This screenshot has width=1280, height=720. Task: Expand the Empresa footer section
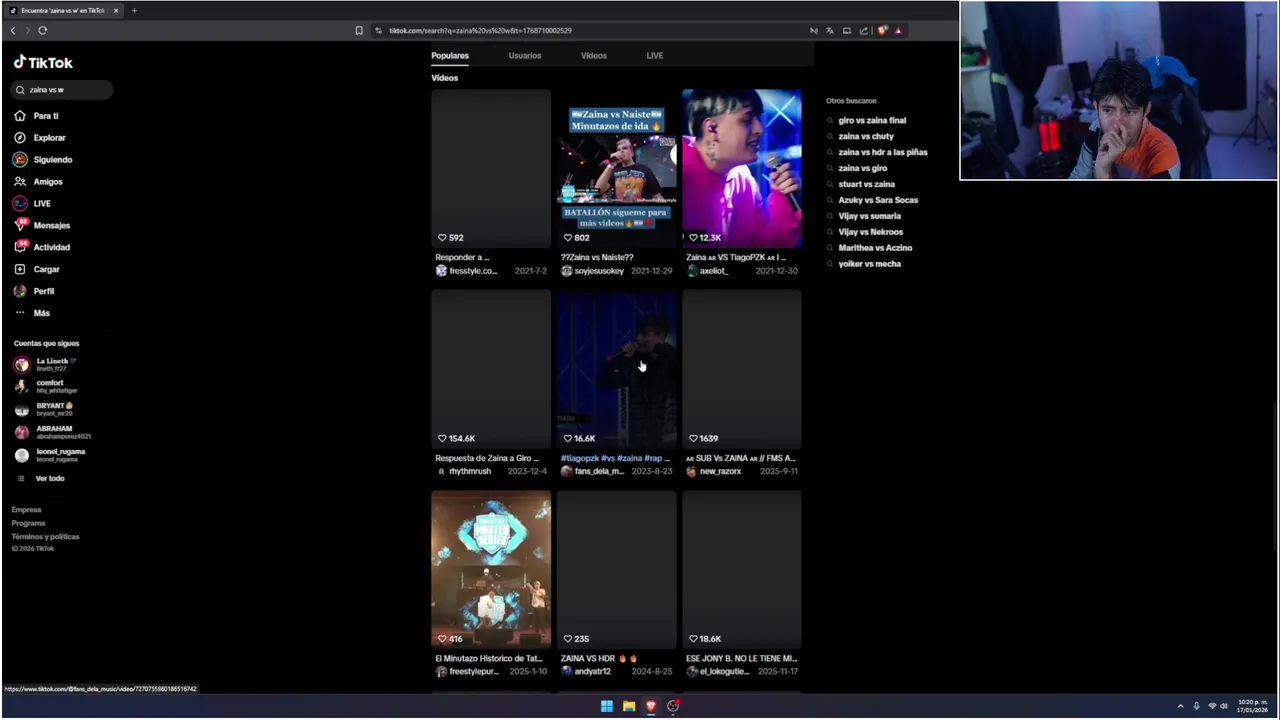pyautogui.click(x=27, y=510)
